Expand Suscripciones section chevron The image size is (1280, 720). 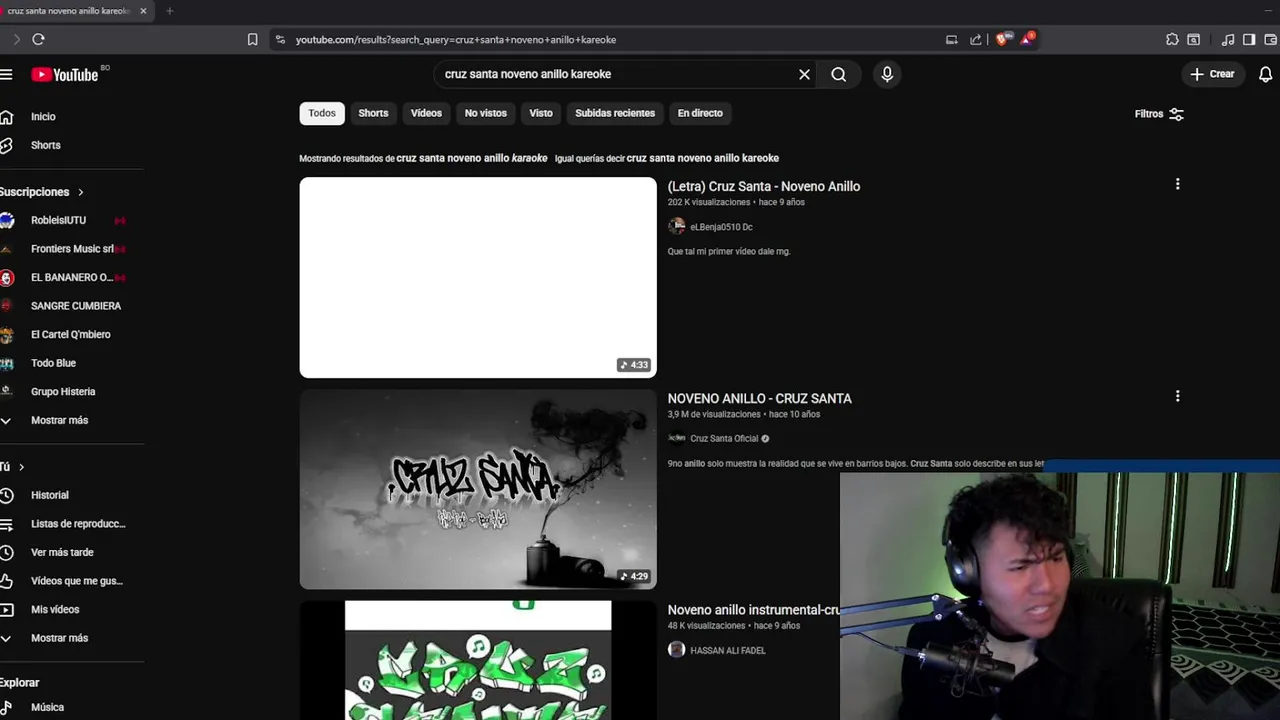click(81, 192)
